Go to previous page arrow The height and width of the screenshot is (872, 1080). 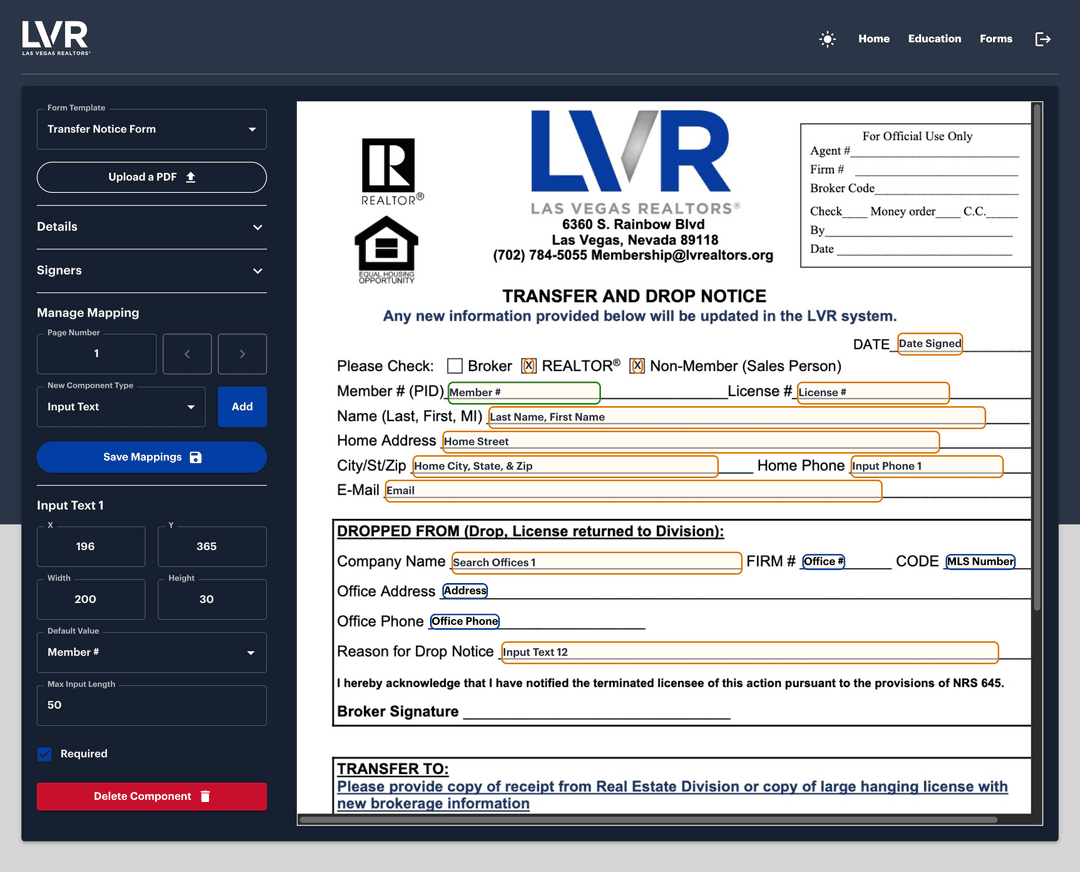187,353
